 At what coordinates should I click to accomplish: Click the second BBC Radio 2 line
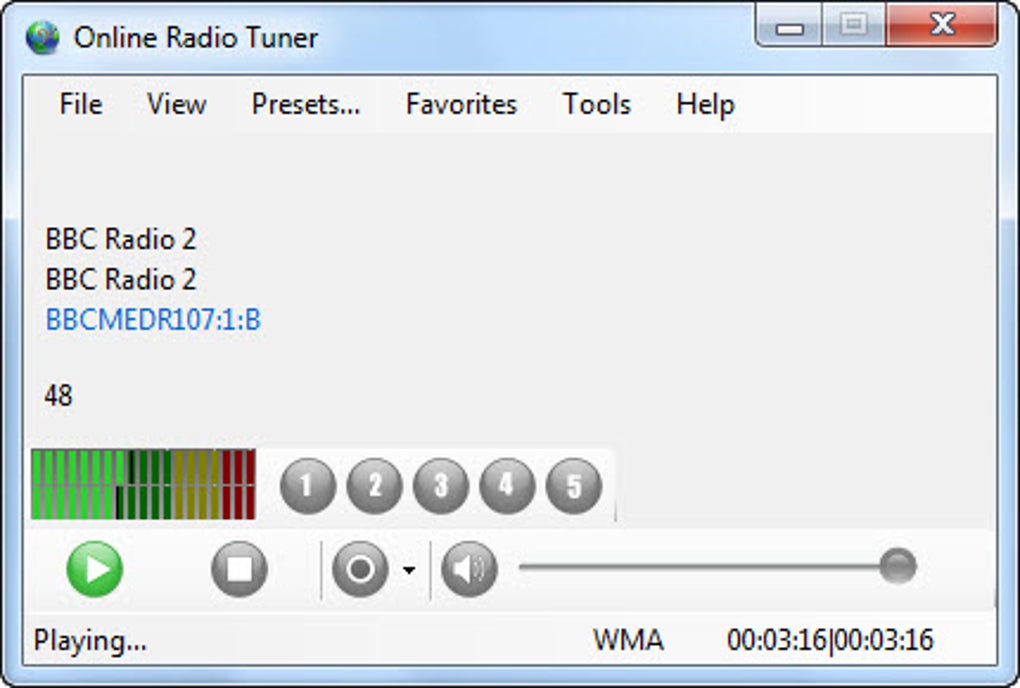[x=120, y=280]
